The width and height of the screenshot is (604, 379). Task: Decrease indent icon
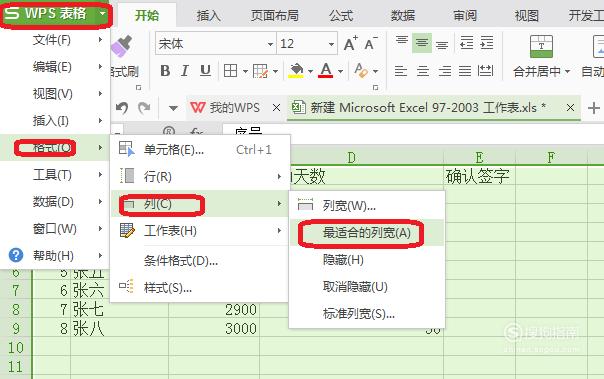click(x=466, y=43)
